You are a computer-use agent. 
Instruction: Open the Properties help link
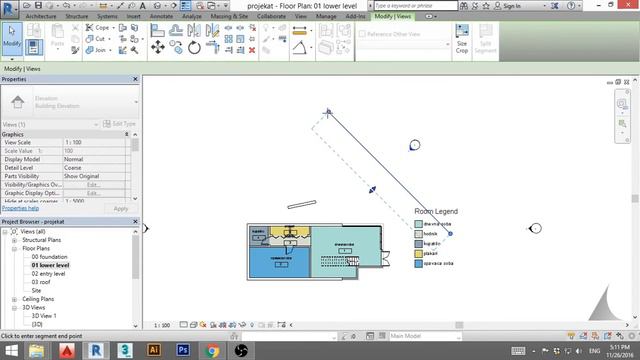[x=20, y=208]
